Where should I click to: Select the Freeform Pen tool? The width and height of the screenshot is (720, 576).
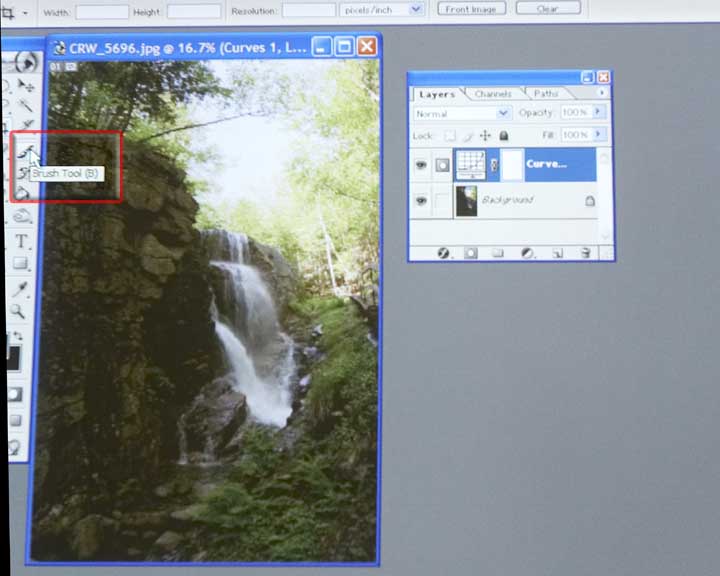coord(22,215)
